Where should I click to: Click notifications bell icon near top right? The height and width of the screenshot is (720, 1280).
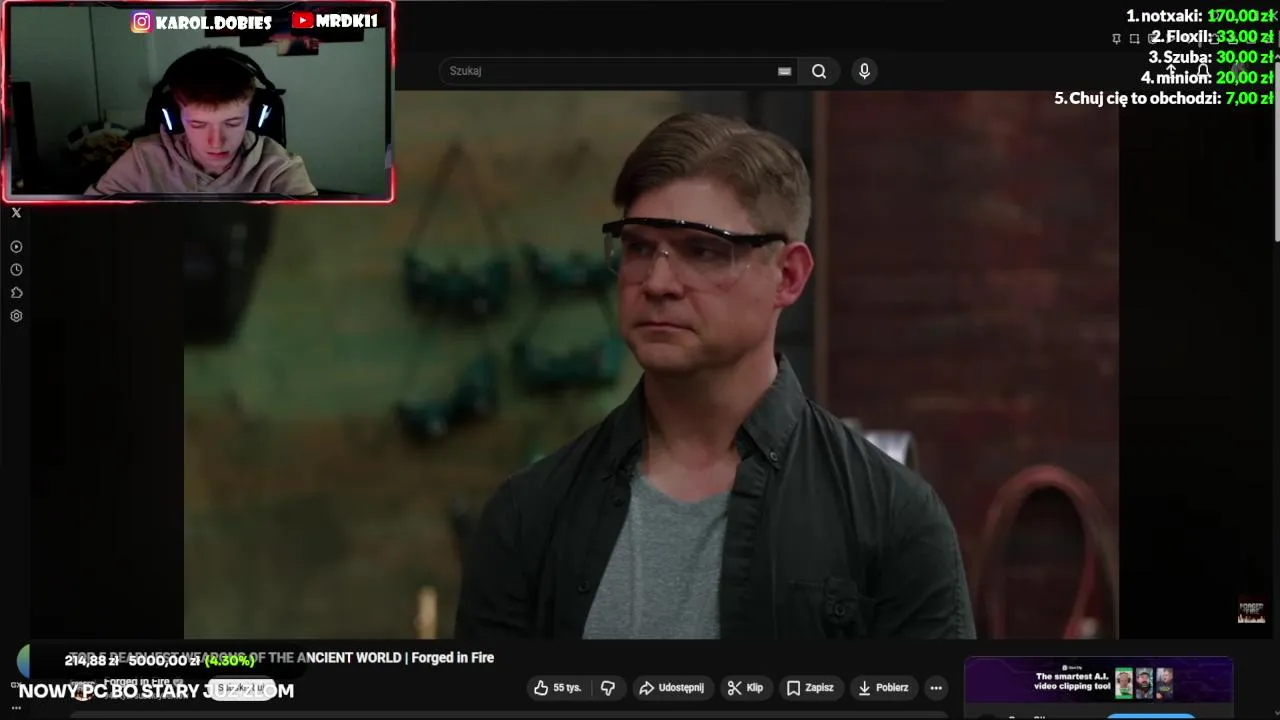click(1204, 71)
